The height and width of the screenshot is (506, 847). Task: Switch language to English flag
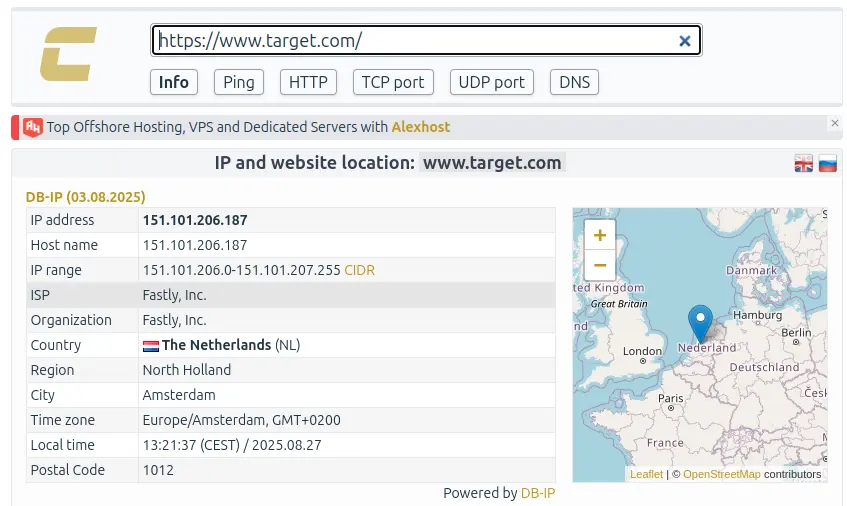(x=803, y=164)
